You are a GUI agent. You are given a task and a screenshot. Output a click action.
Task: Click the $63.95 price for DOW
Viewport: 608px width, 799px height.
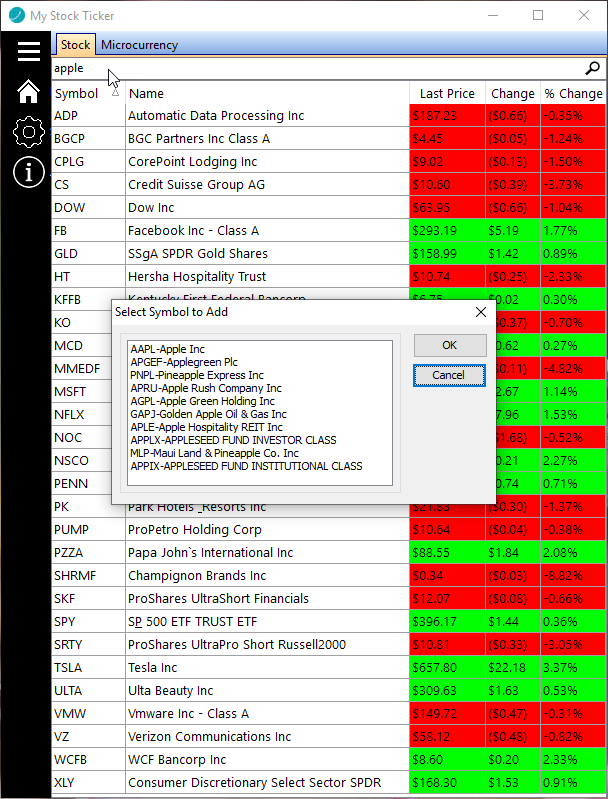[447, 208]
